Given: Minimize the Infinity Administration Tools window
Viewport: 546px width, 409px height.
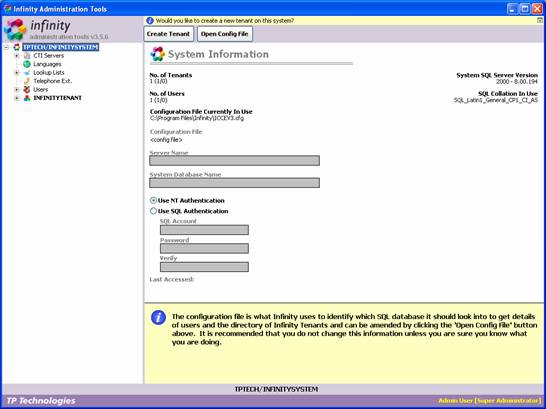Looking at the screenshot, I should point(512,9).
